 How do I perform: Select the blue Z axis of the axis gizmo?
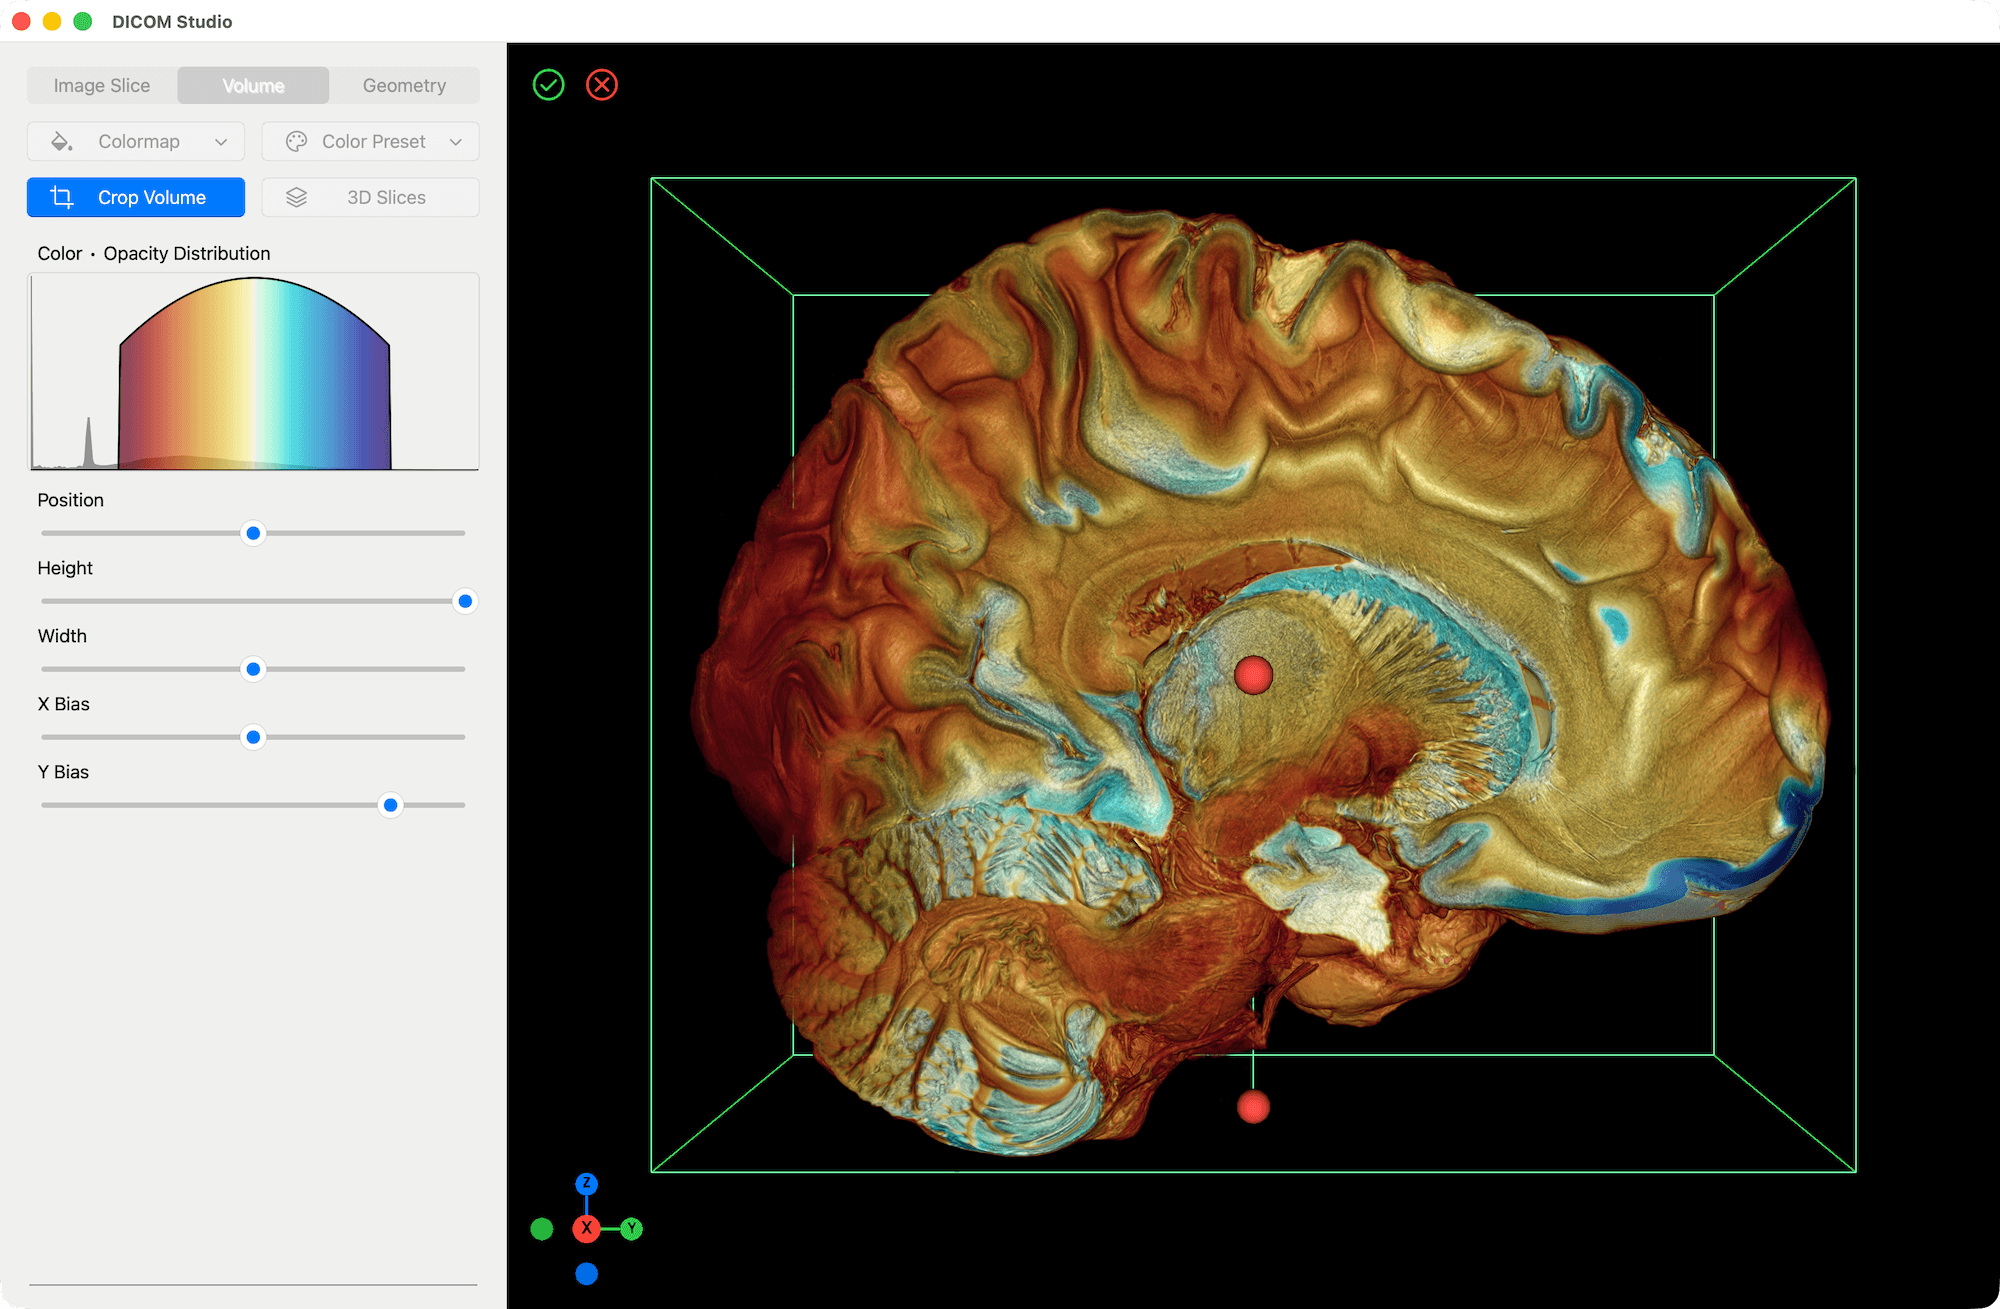tap(587, 1183)
